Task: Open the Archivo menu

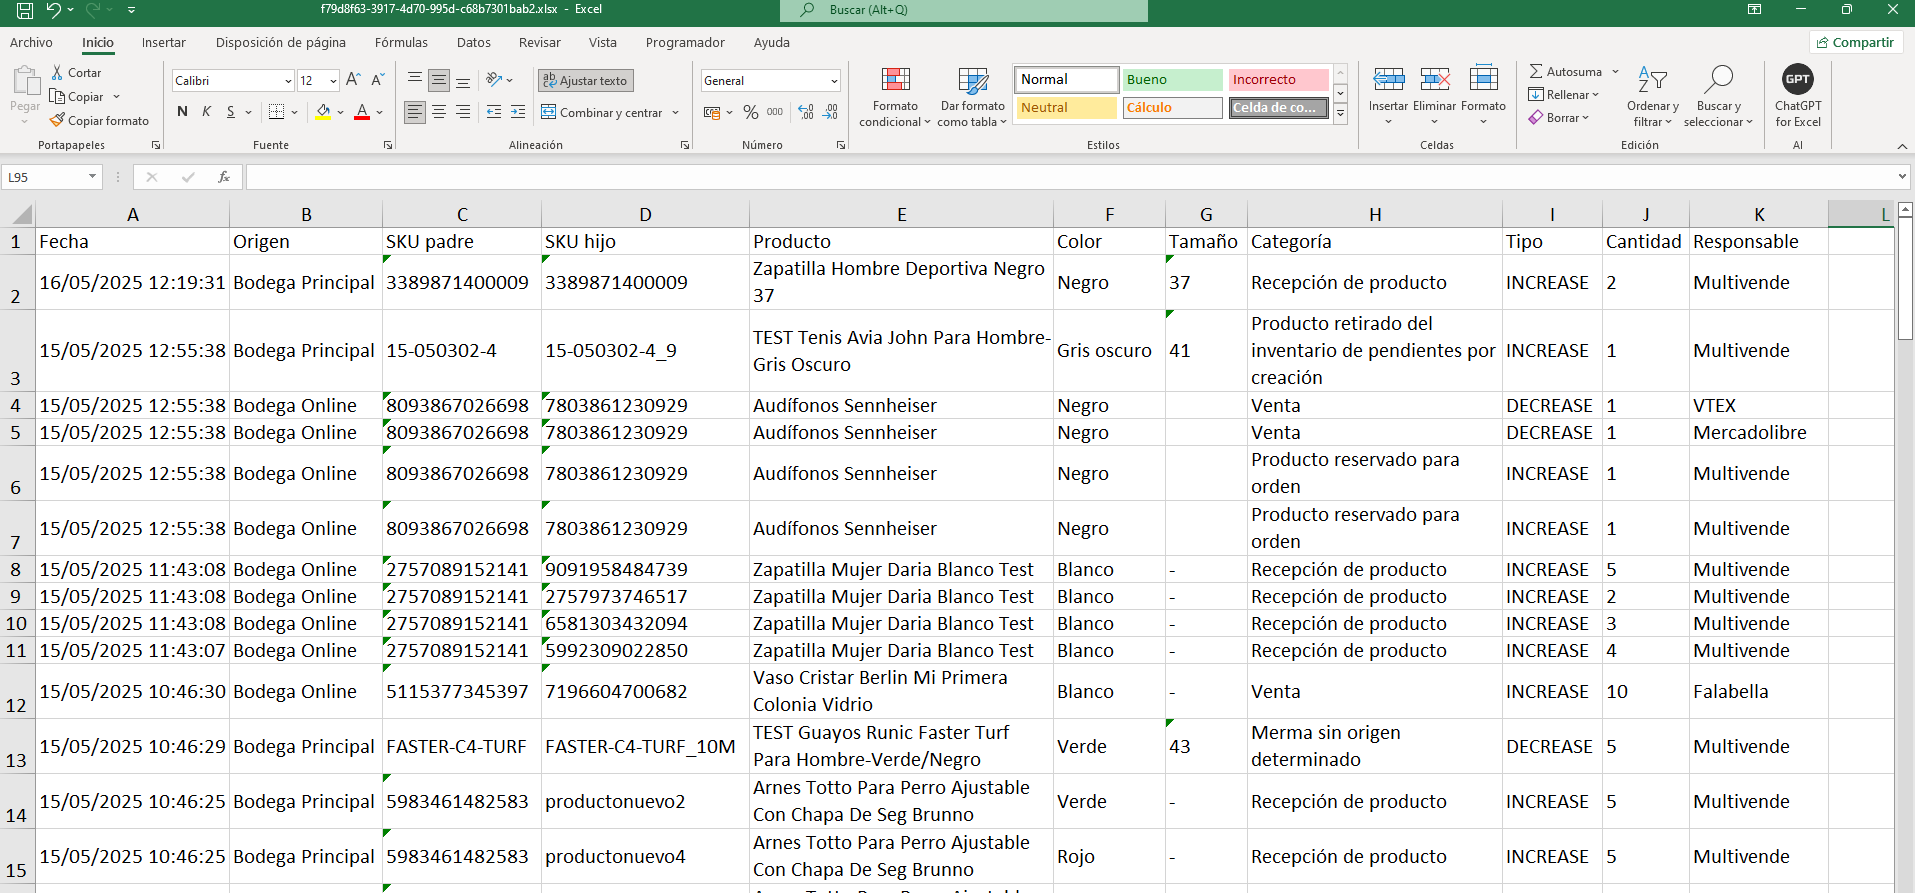Action: tap(31, 43)
